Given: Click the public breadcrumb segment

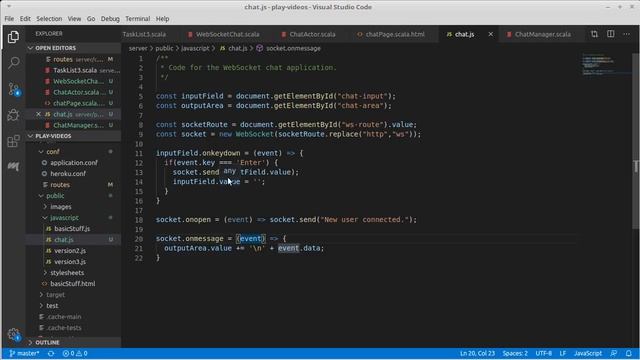Looking at the screenshot, I should click(x=164, y=48).
